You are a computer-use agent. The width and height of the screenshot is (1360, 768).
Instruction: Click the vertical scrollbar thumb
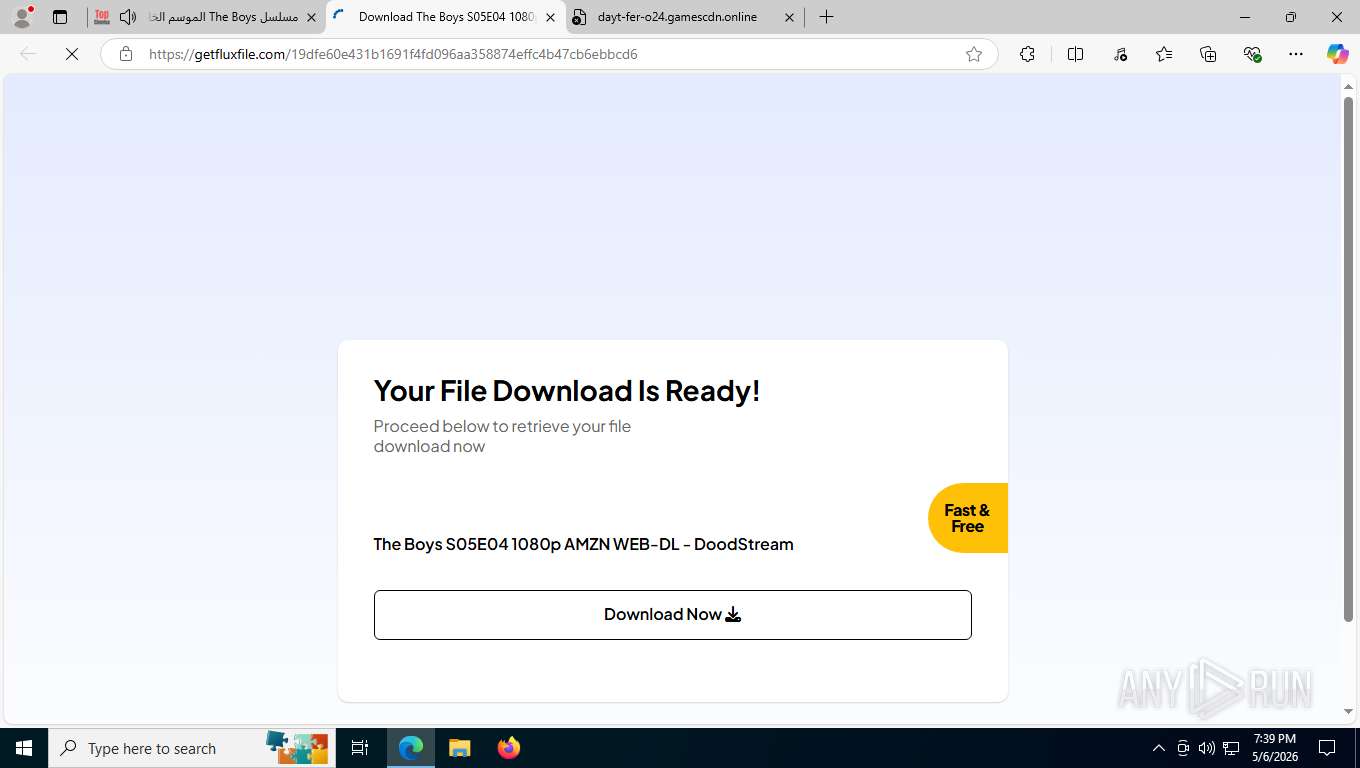click(1348, 360)
